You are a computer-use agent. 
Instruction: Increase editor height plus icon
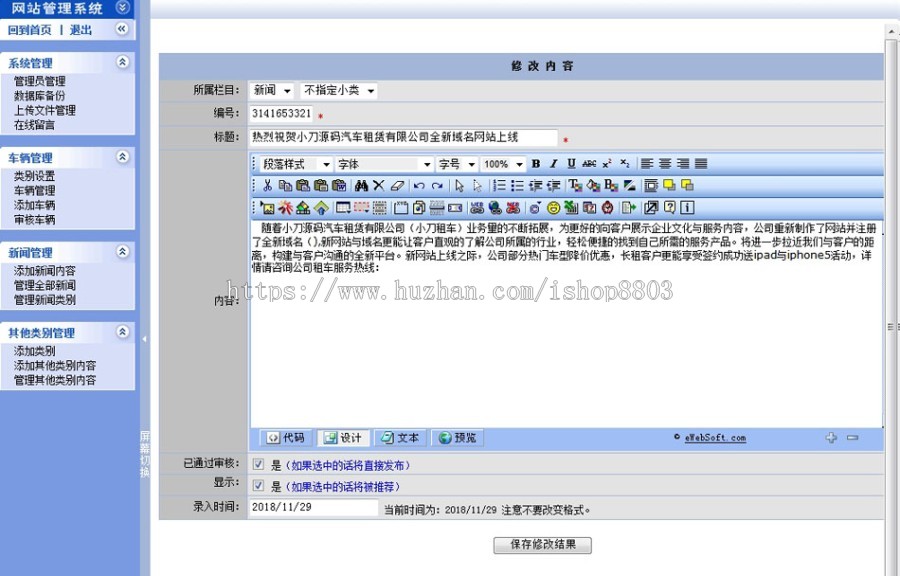click(831, 438)
